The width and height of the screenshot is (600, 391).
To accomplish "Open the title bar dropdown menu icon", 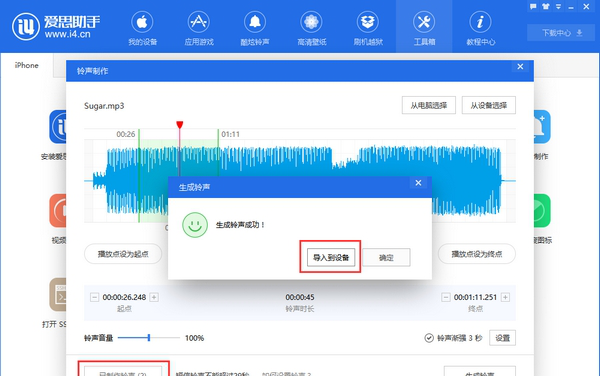I will 558,7.
